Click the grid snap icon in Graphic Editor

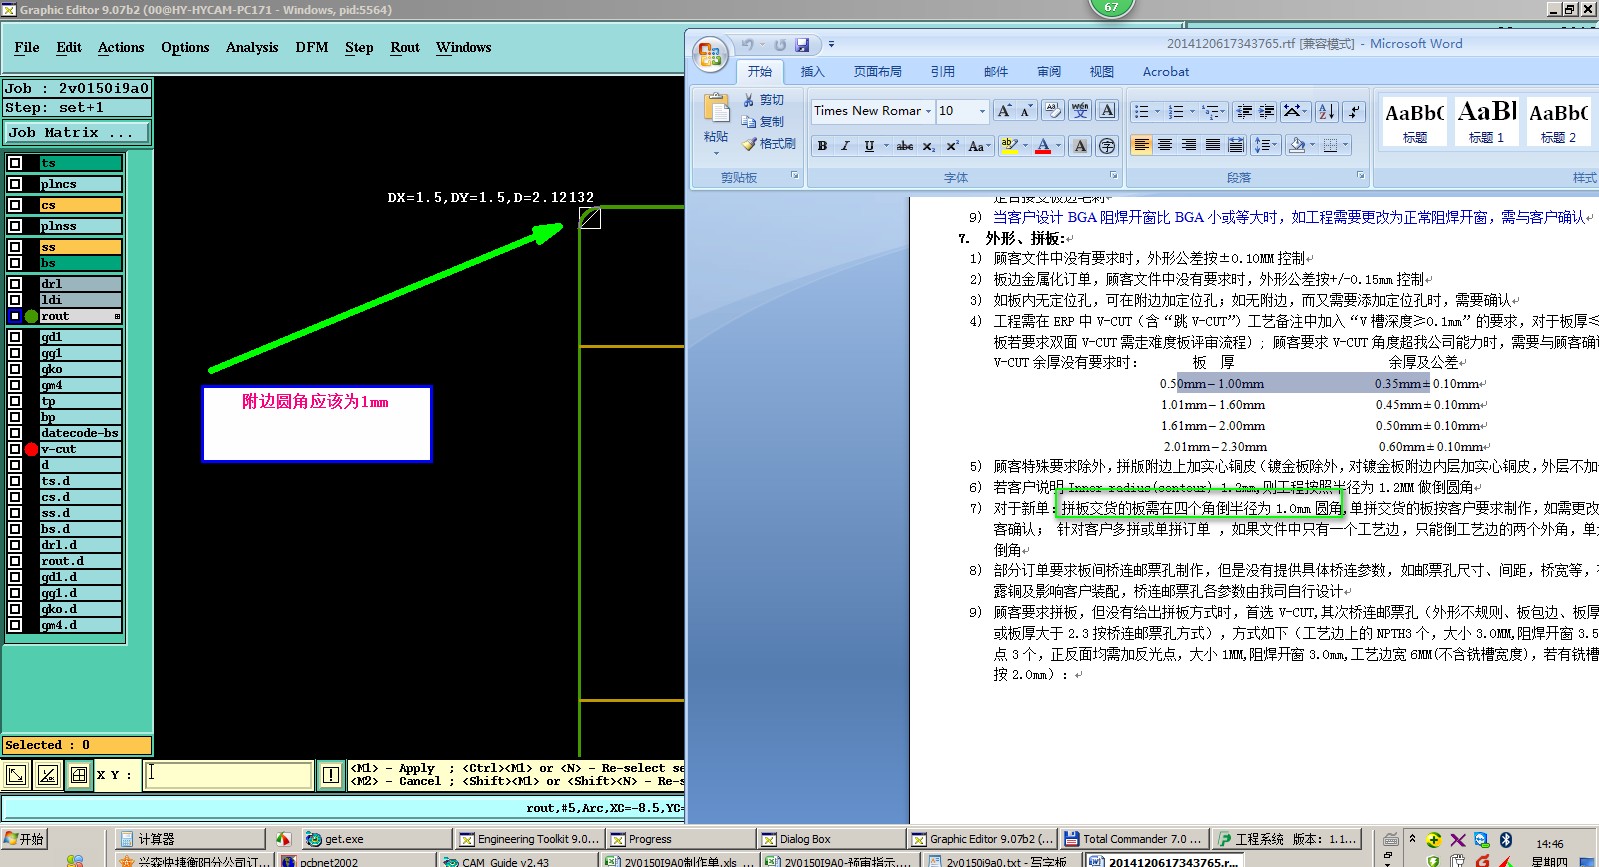79,775
